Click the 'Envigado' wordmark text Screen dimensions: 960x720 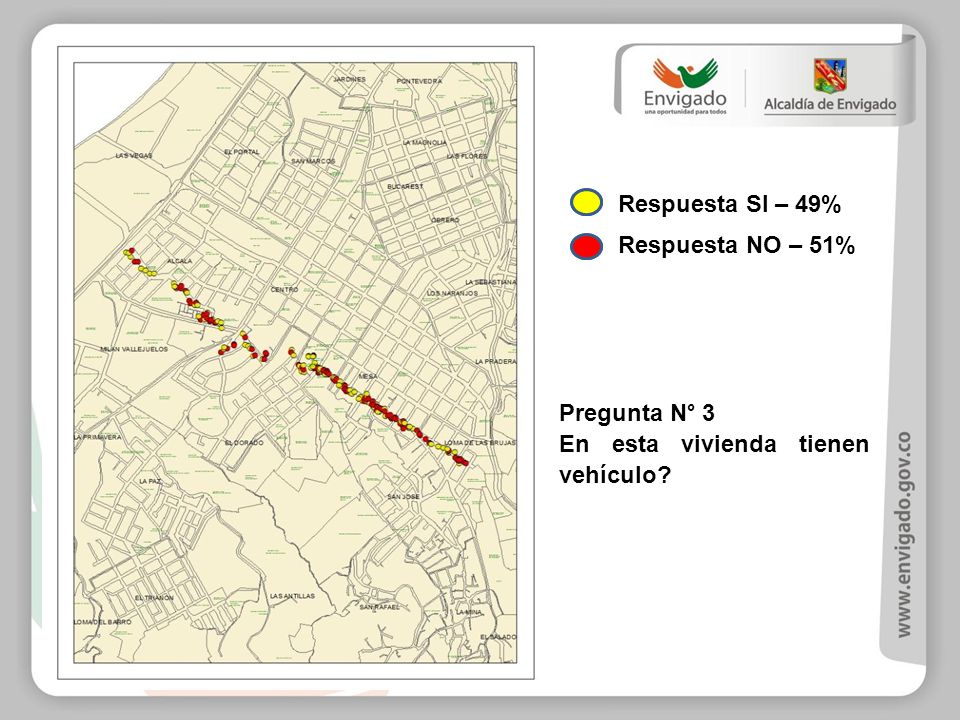685,98
